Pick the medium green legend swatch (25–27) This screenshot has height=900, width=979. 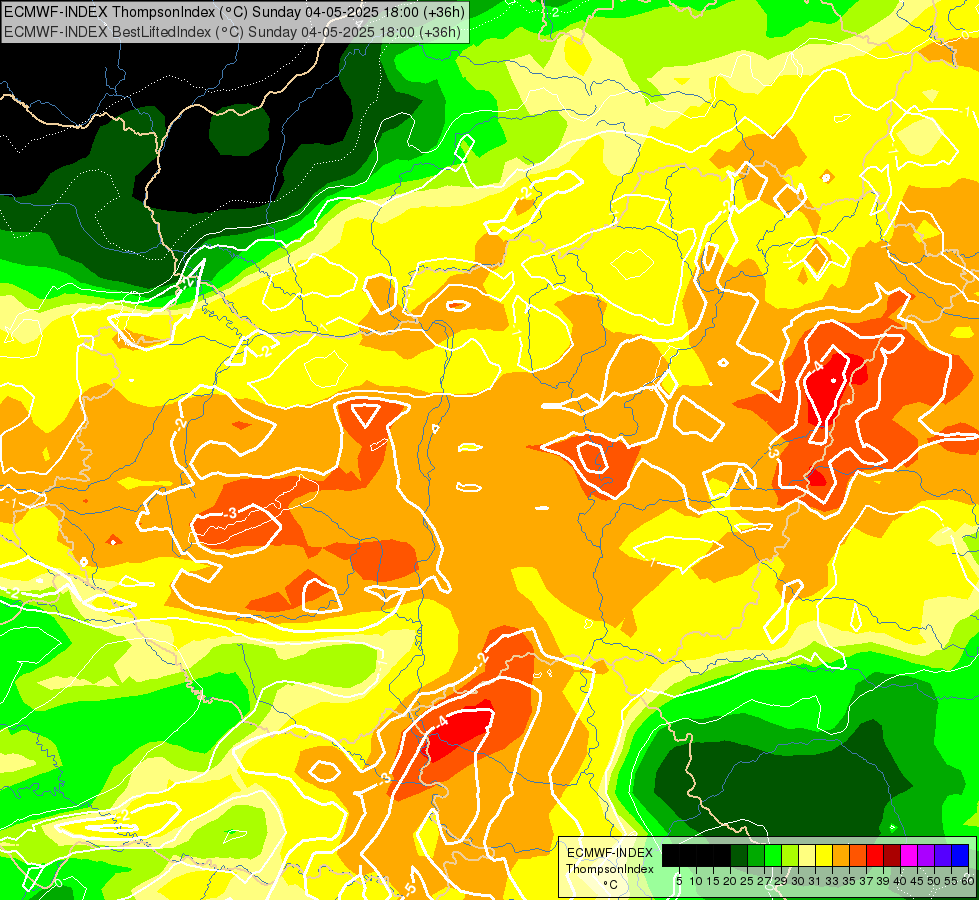756,856
